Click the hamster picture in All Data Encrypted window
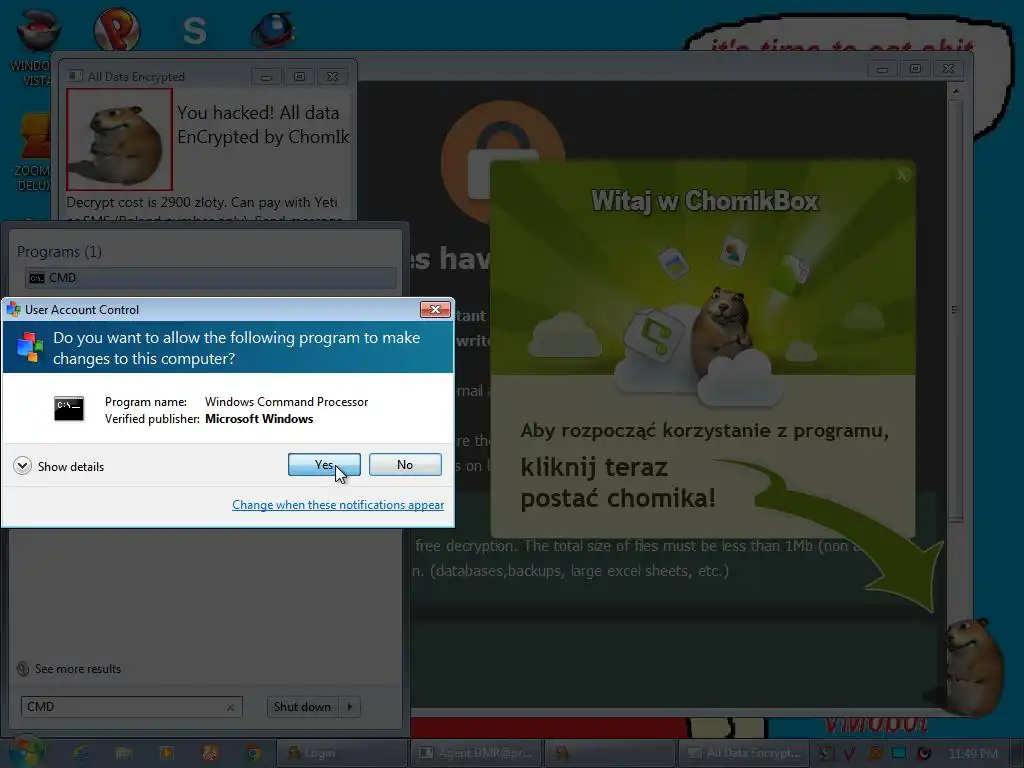 click(x=120, y=140)
